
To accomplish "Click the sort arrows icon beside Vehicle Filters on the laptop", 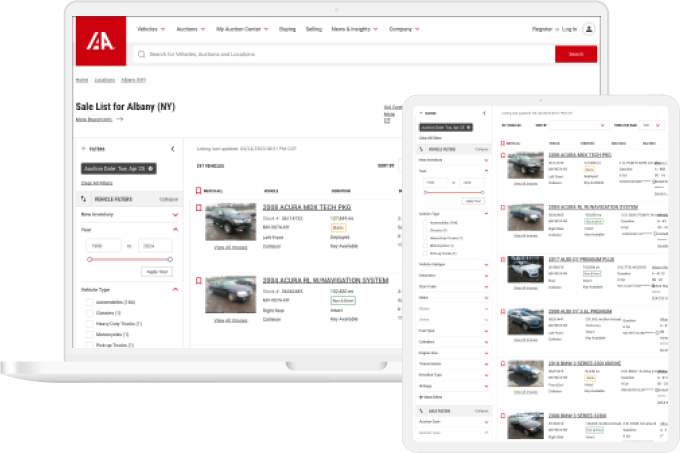I will [83, 199].
